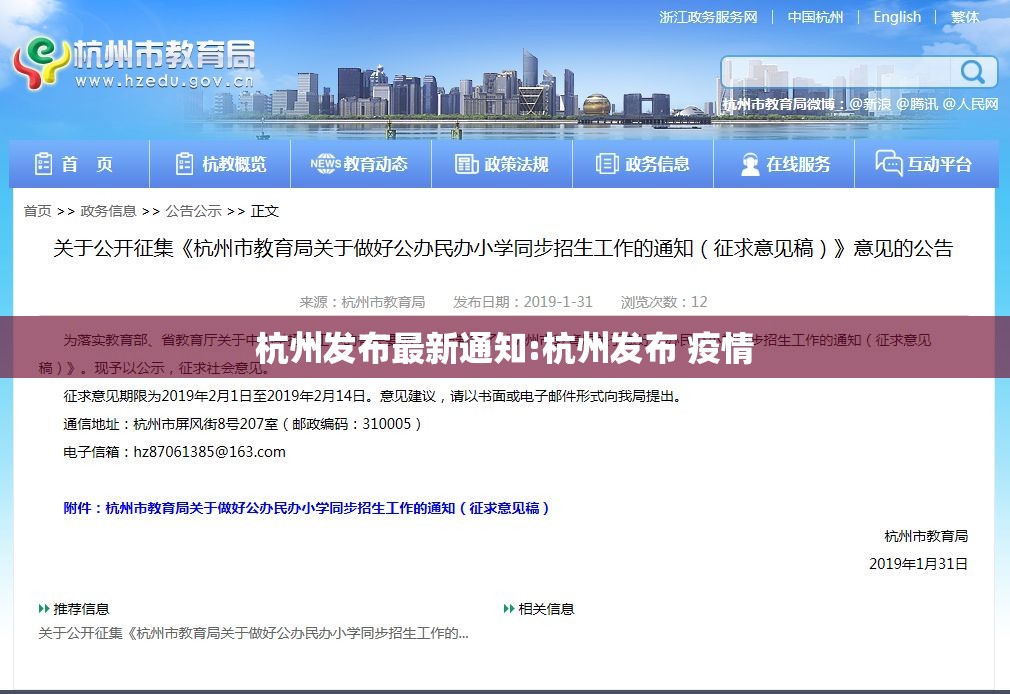1010x694 pixels.
Task: Open the @新浪 Weibo link
Action: pyautogui.click(x=870, y=104)
